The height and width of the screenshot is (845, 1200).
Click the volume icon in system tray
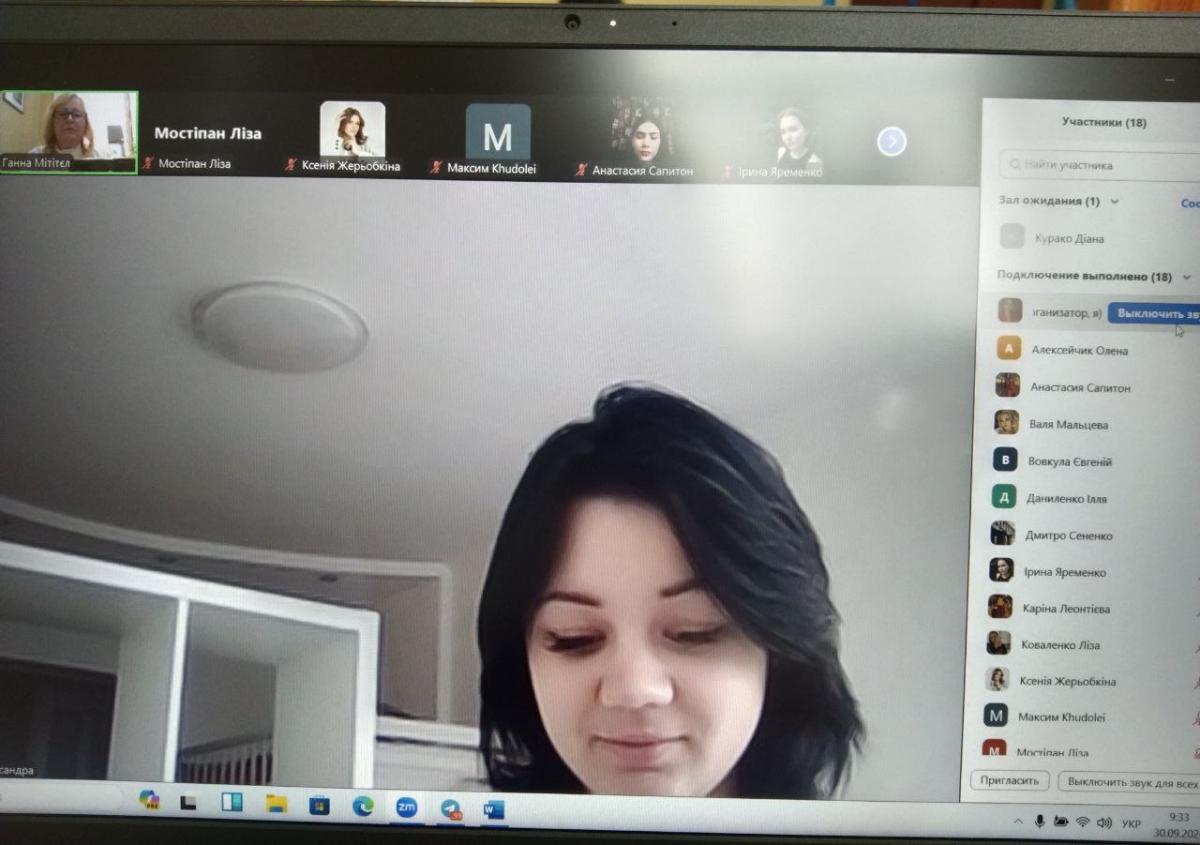coord(1104,823)
